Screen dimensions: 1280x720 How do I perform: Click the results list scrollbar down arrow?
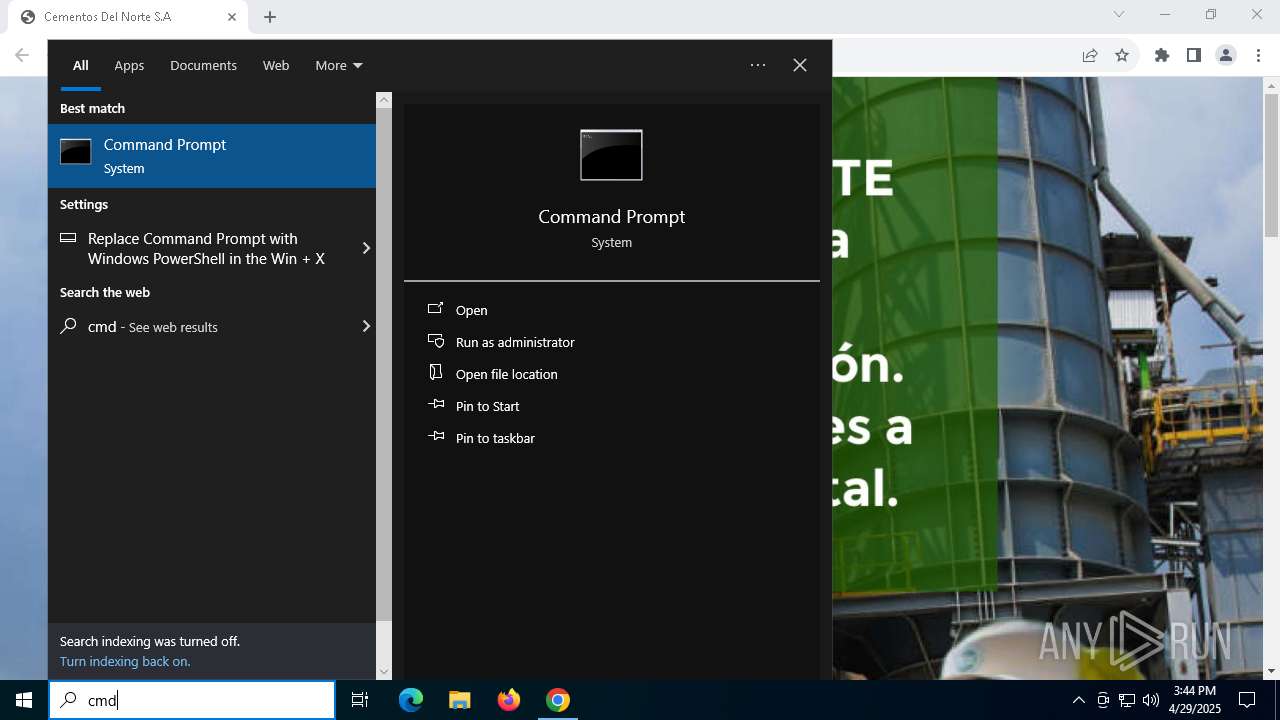384,672
